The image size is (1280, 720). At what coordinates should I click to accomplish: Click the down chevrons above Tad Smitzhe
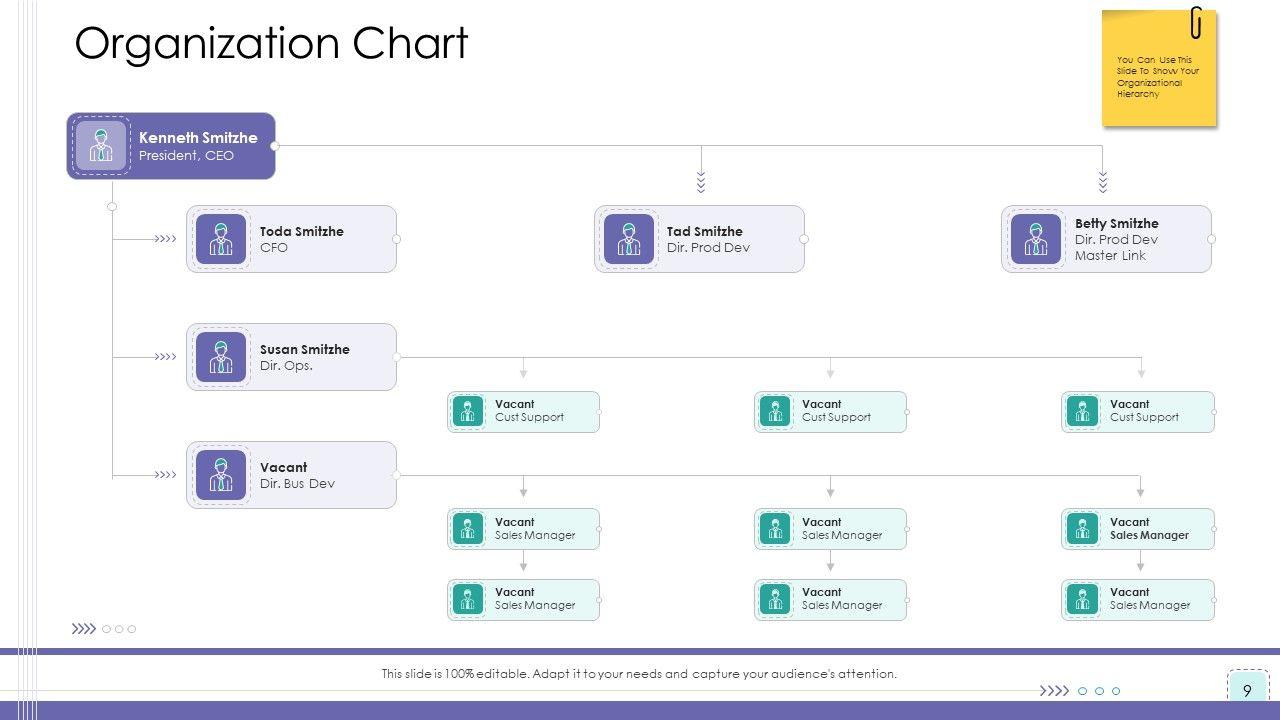(x=701, y=182)
